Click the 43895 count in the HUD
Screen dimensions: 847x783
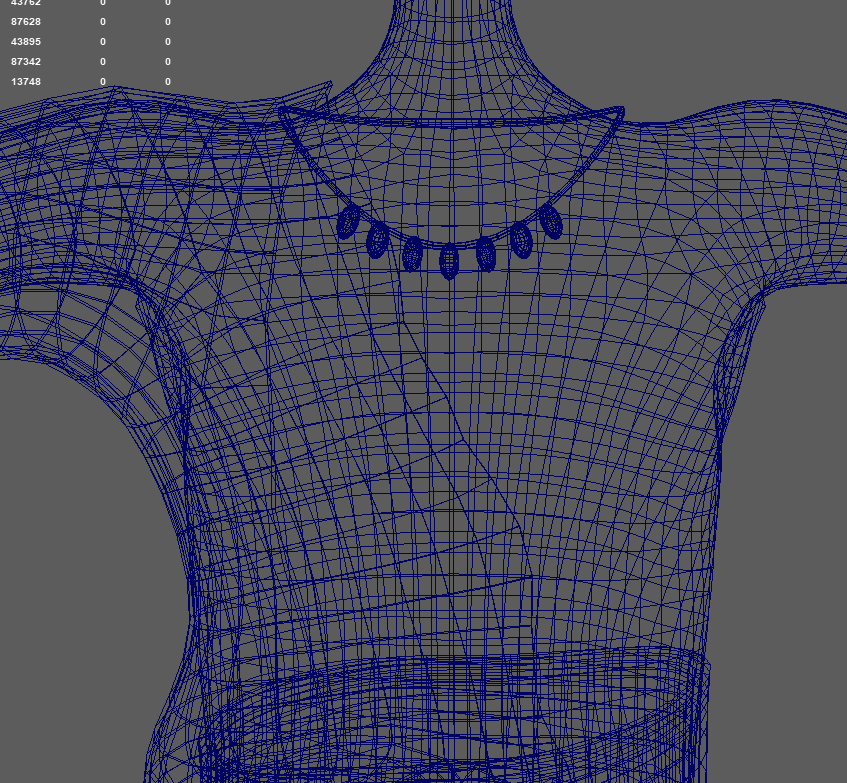point(26,42)
